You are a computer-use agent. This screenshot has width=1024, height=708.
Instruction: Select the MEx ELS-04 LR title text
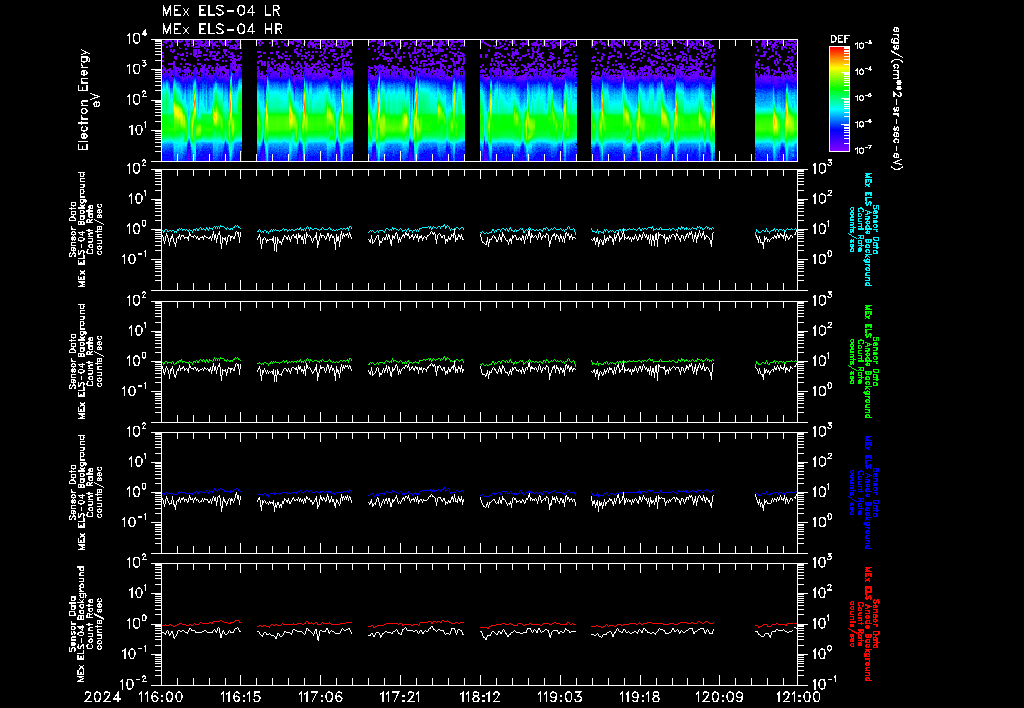pos(221,11)
